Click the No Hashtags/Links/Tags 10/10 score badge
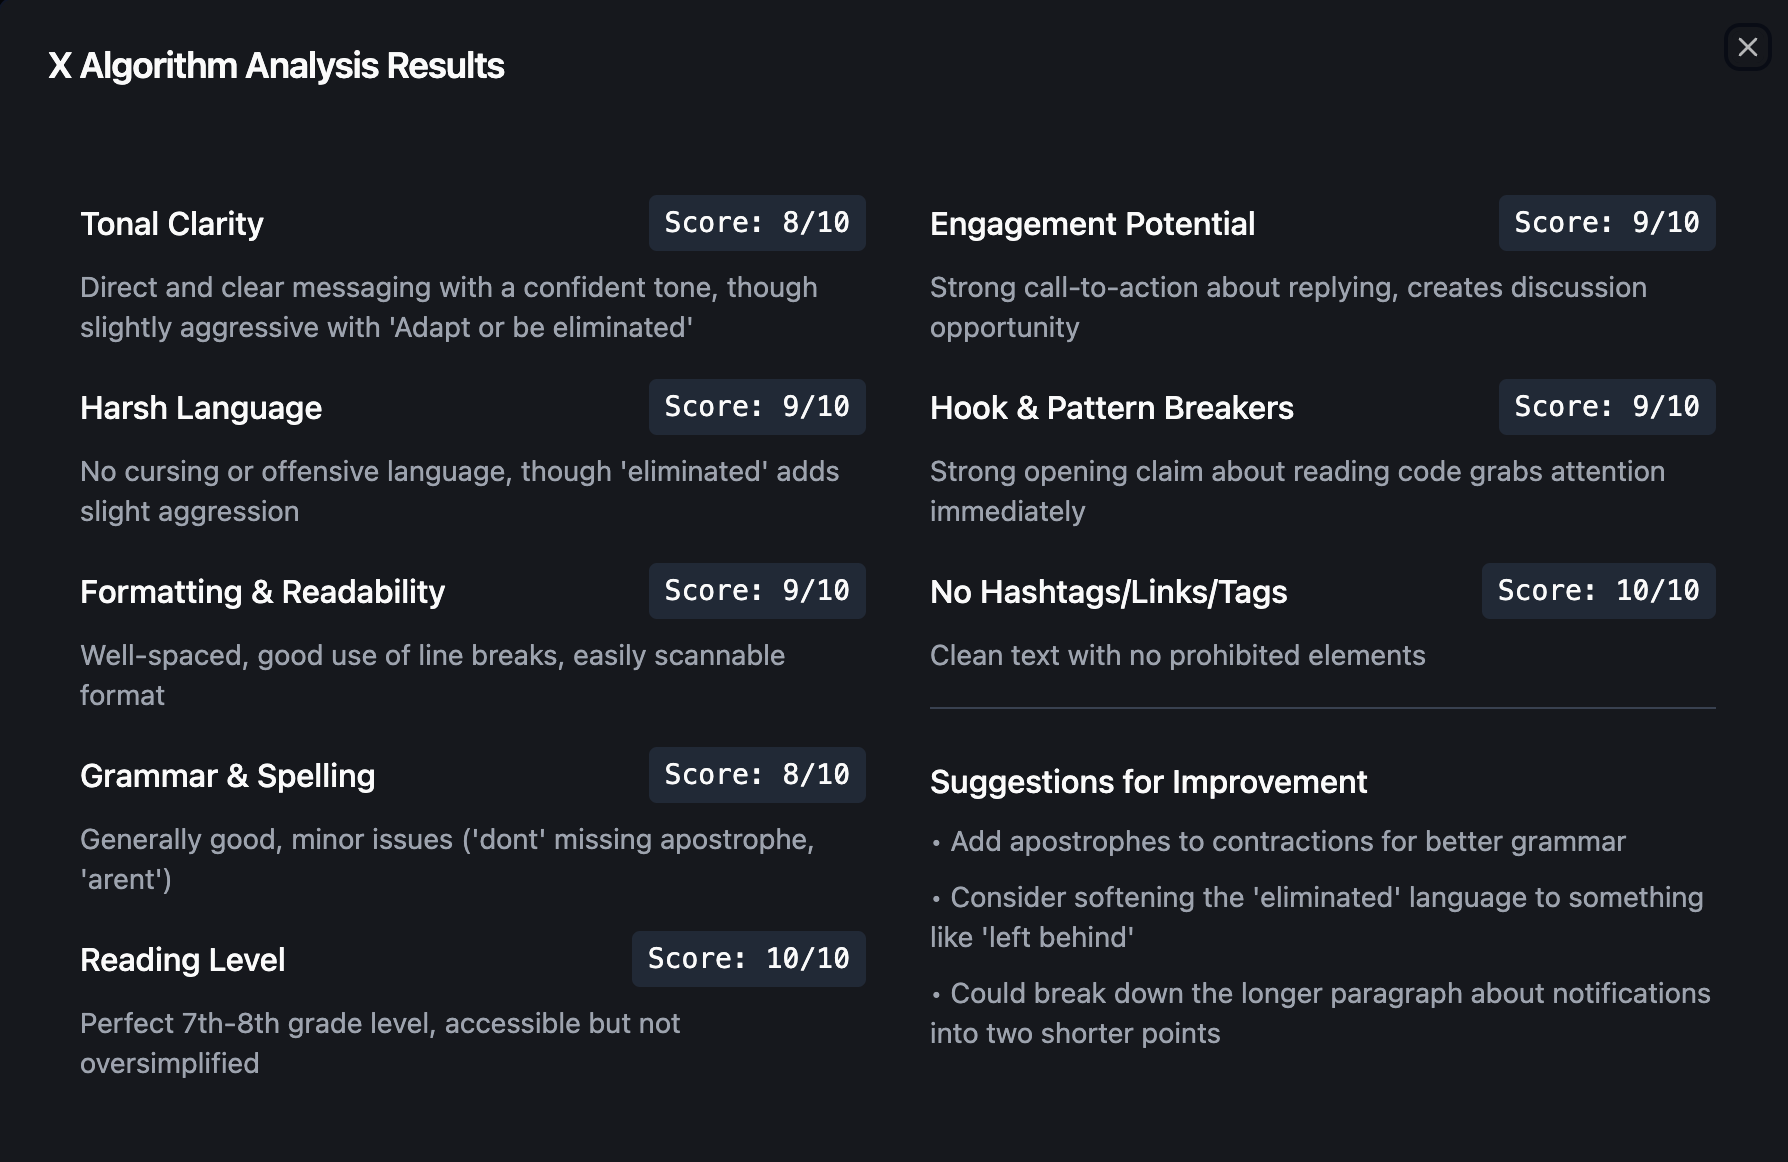The image size is (1788, 1162). coord(1598,591)
